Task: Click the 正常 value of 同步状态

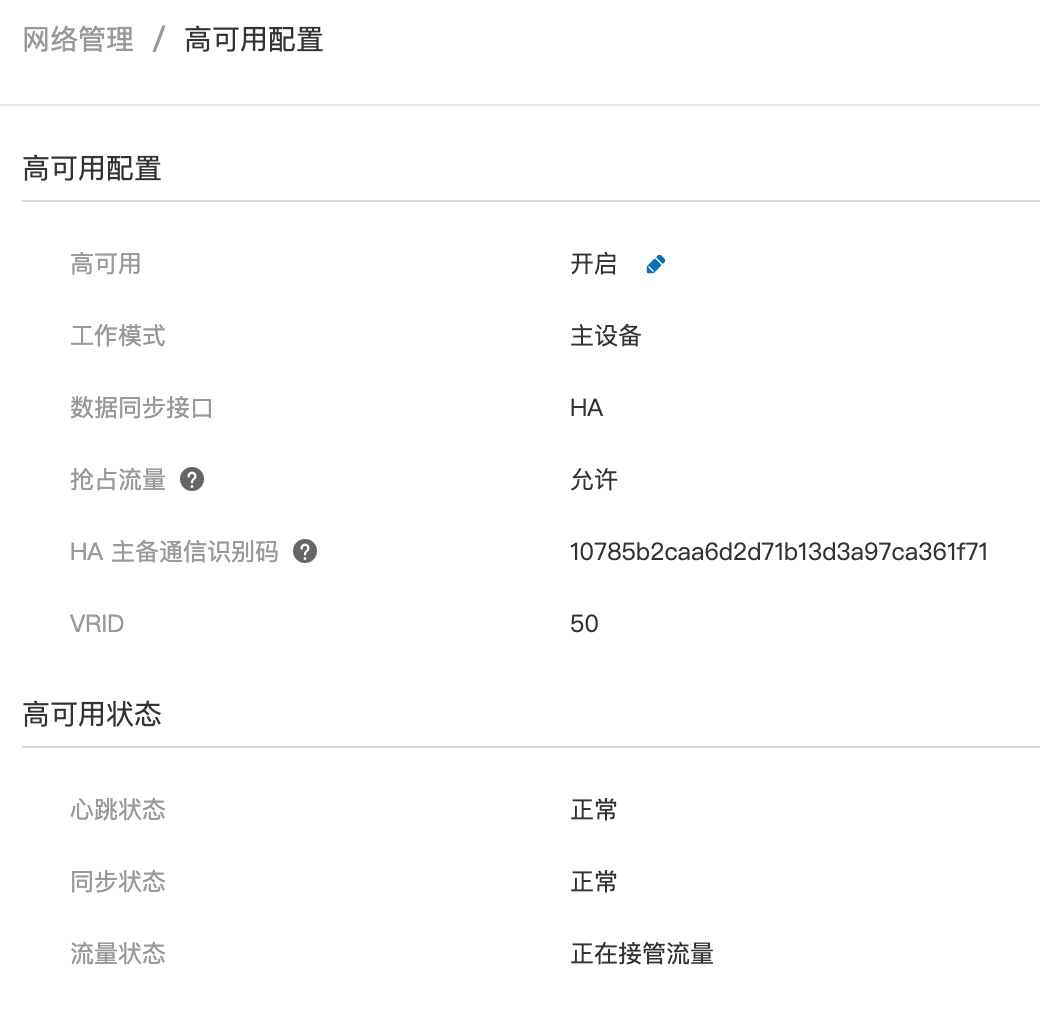Action: (593, 882)
